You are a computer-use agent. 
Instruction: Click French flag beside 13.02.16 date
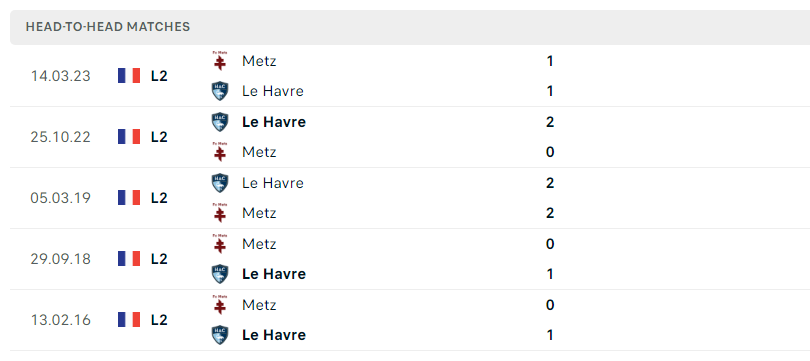129,320
